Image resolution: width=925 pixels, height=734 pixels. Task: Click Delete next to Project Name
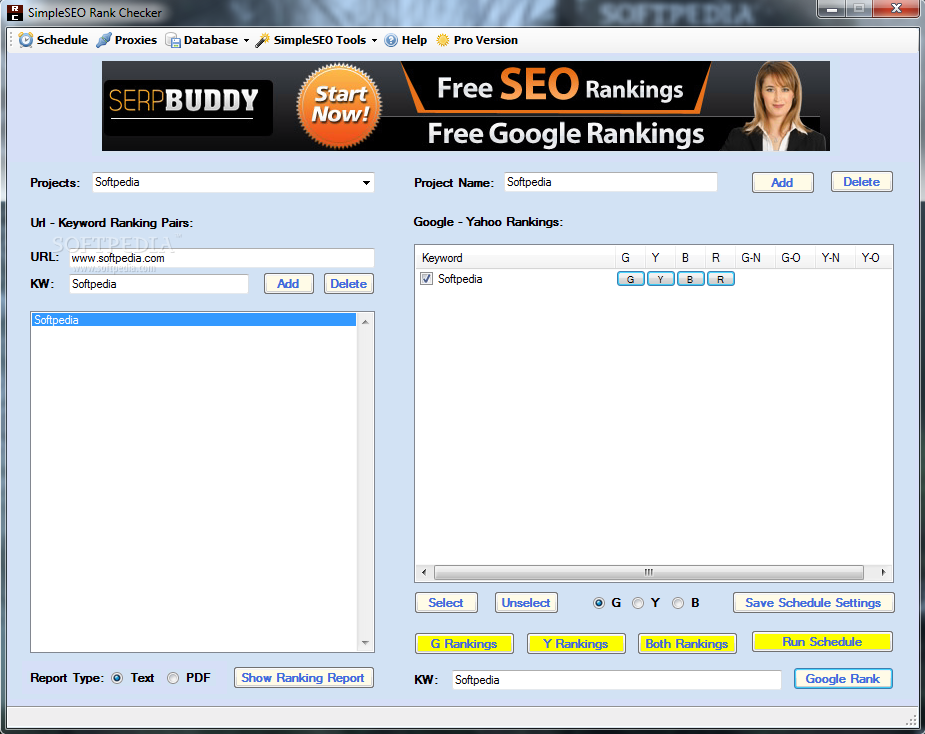pos(861,182)
